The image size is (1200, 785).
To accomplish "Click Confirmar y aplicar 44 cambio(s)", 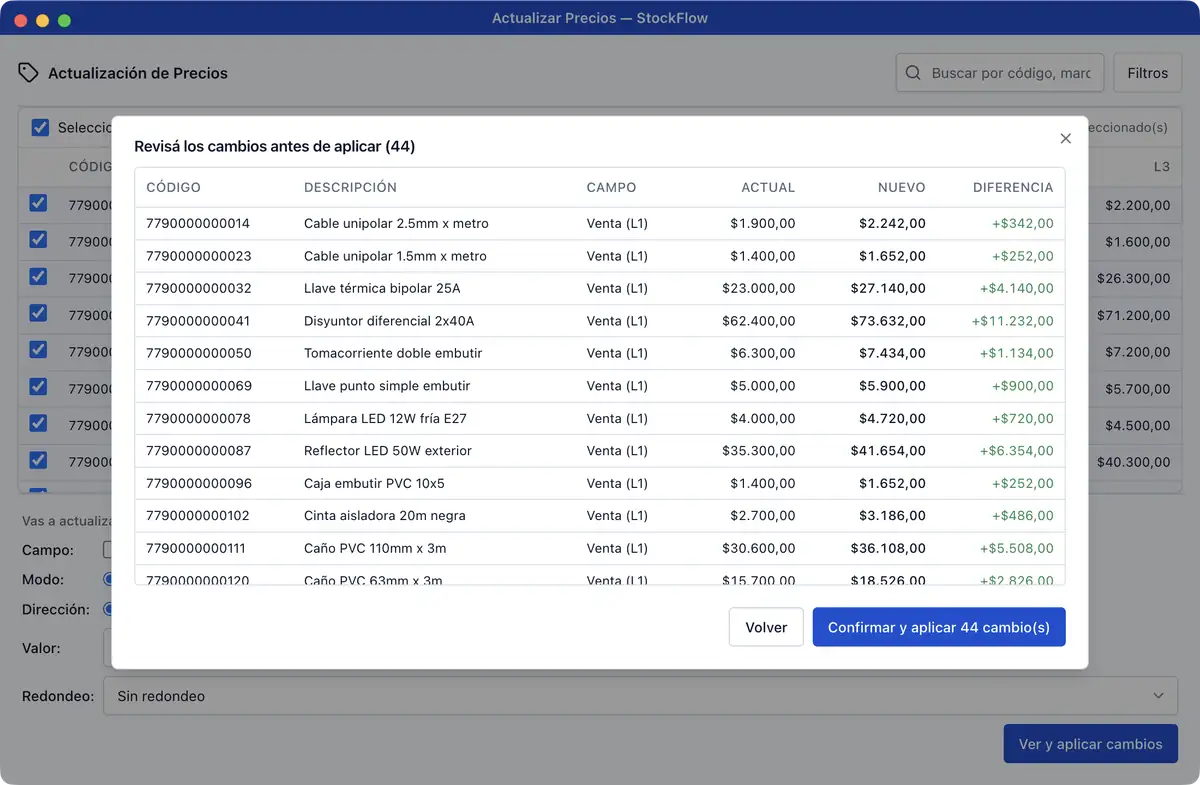I will pyautogui.click(x=939, y=627).
